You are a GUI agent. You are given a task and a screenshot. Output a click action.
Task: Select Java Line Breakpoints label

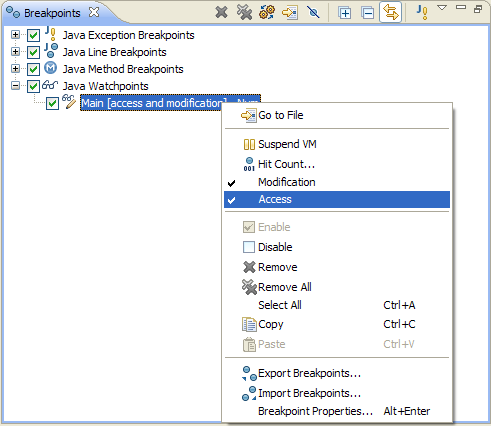(115, 52)
